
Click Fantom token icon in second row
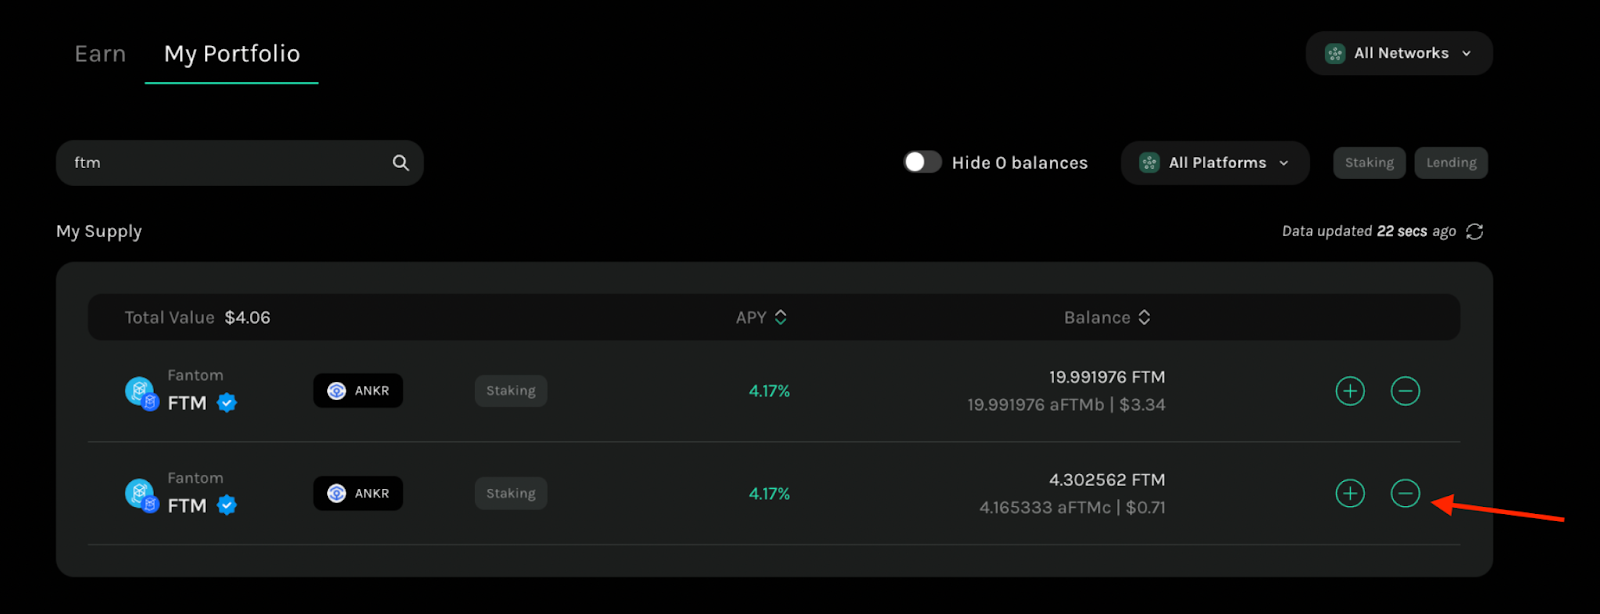(x=141, y=495)
